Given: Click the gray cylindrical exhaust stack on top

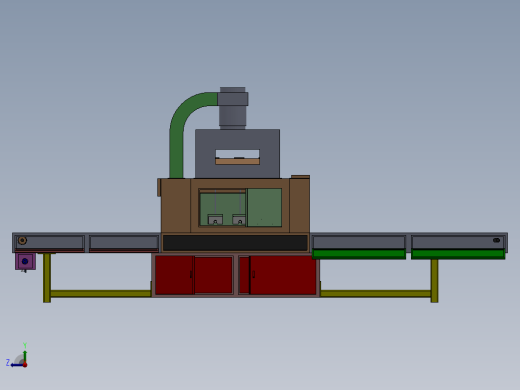Looking at the screenshot, I should click(233, 108).
